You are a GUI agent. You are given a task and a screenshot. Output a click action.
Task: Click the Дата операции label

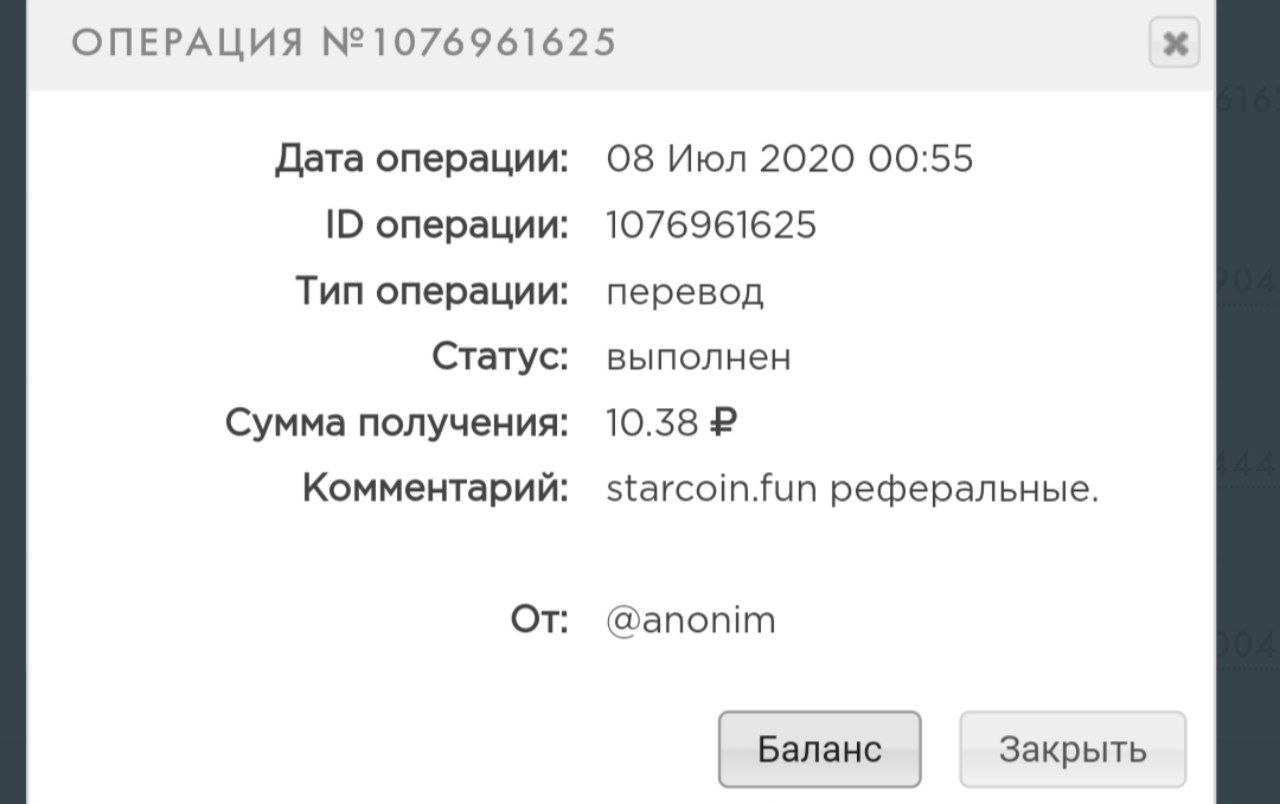tap(421, 159)
